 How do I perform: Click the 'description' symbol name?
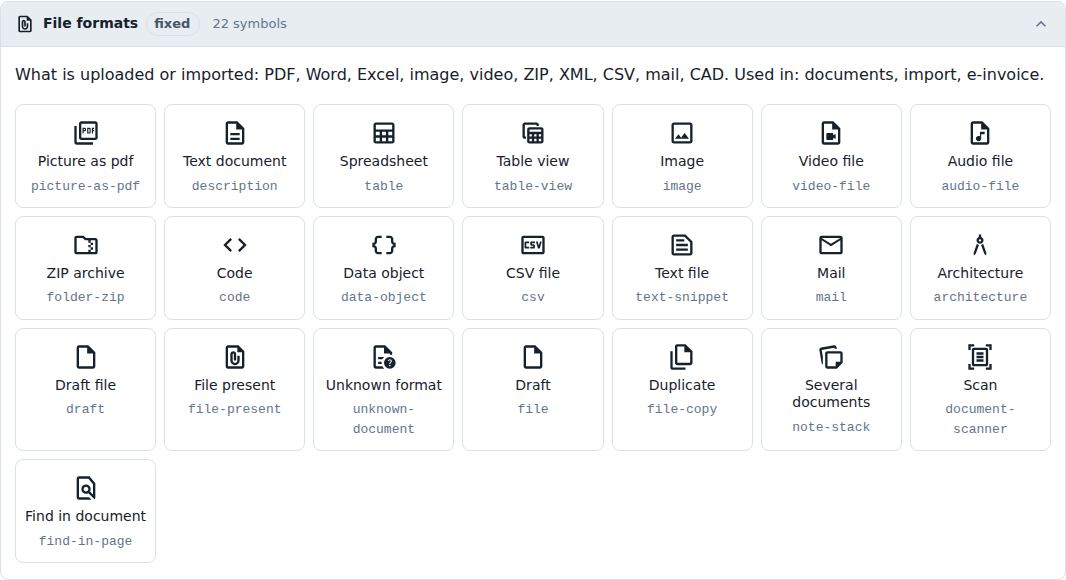coord(235,186)
